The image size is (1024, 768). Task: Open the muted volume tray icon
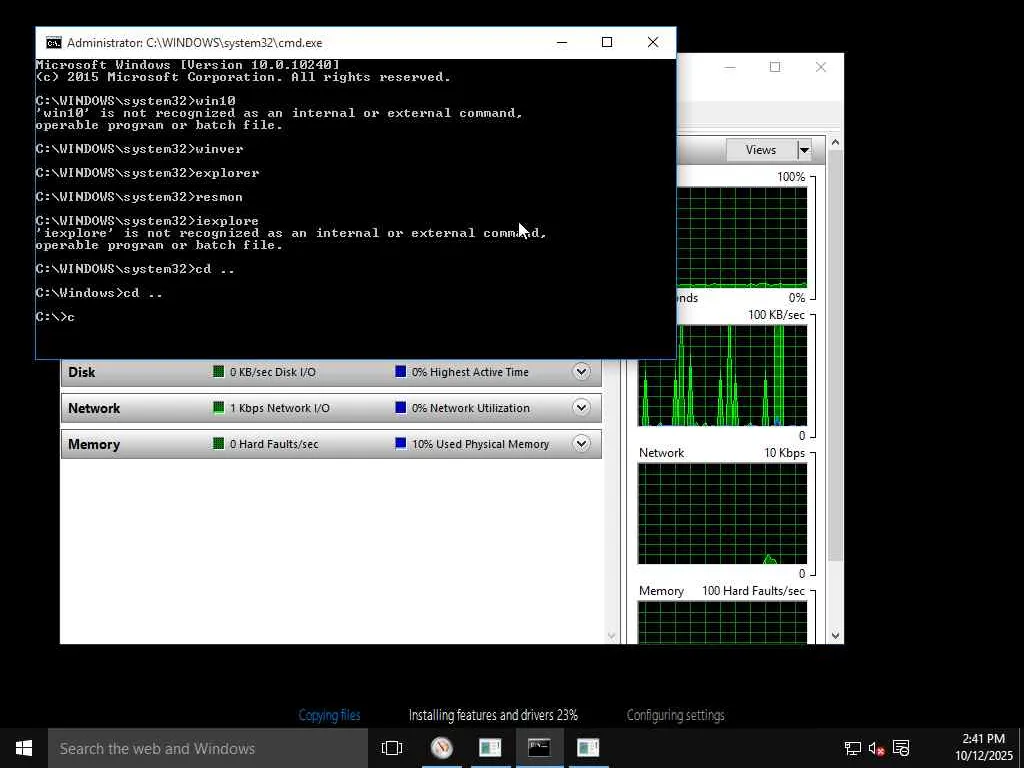(876, 748)
